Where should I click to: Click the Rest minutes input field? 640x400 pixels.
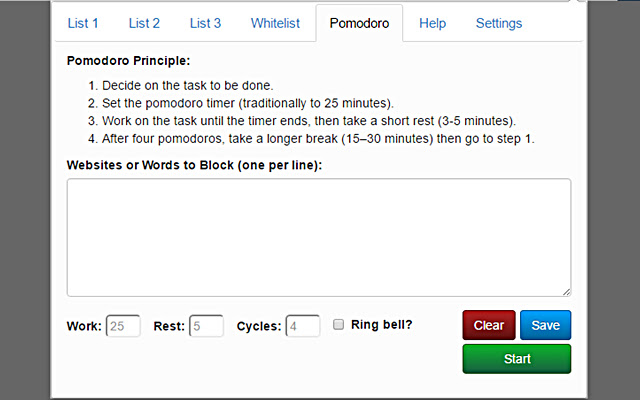click(206, 326)
